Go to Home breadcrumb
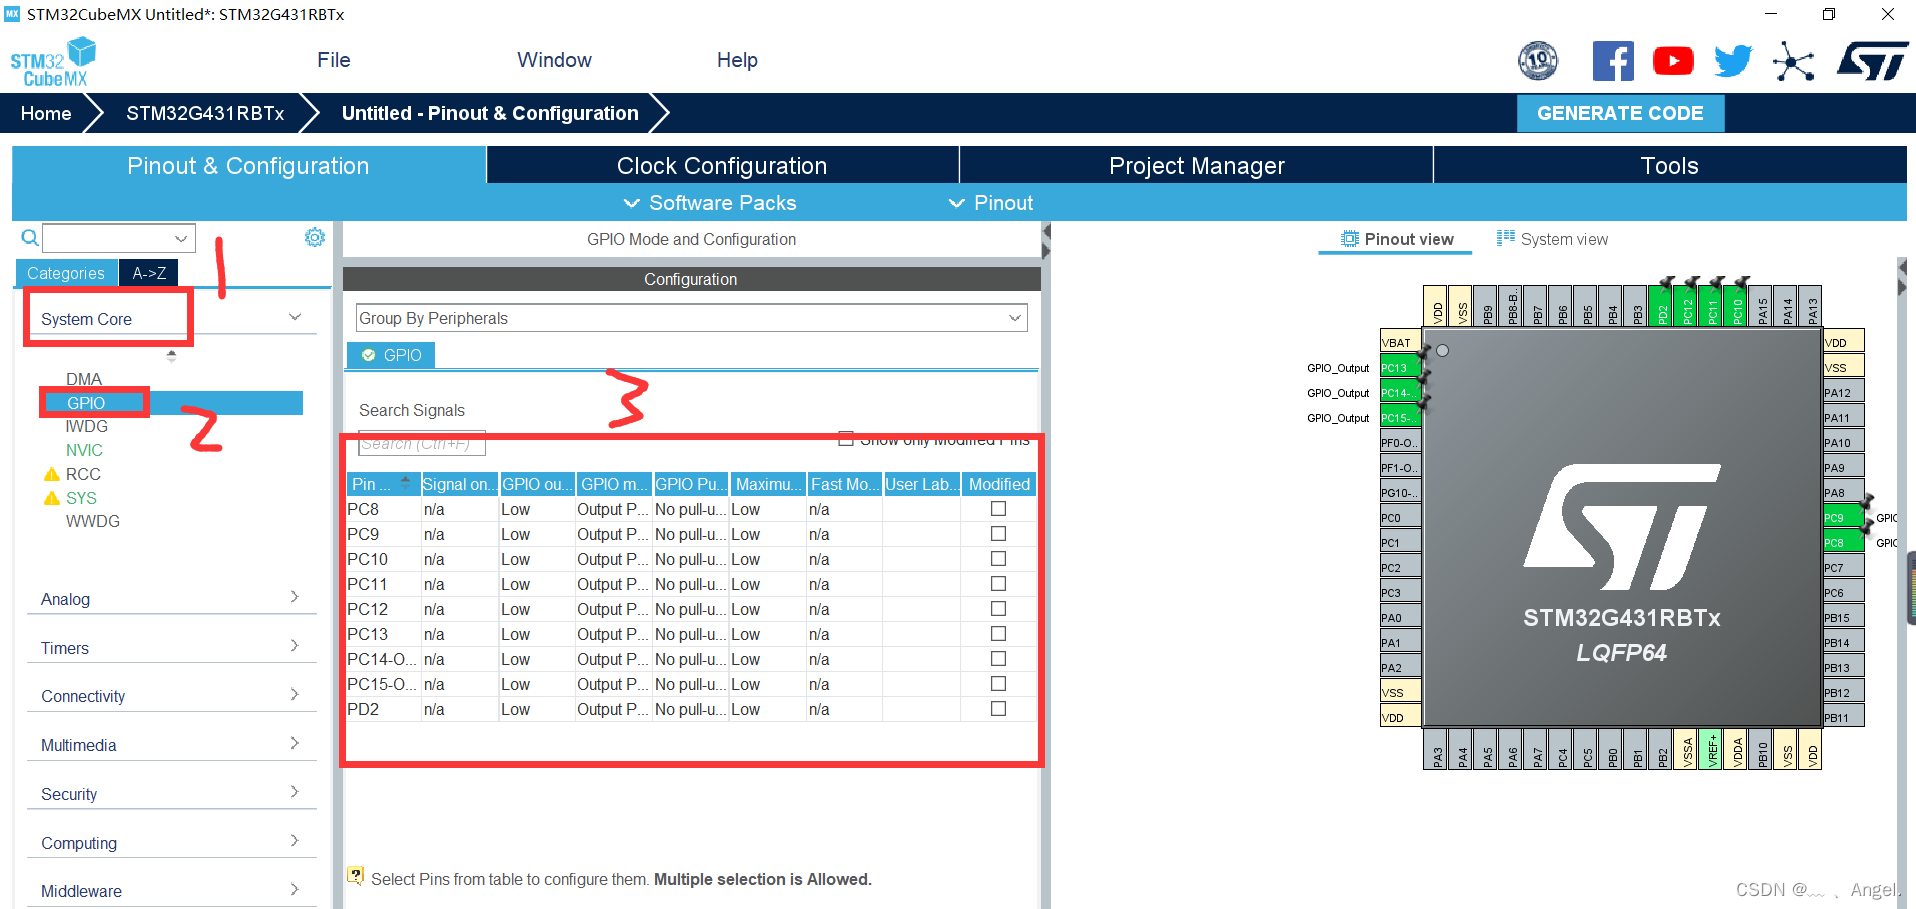Screen dimensions: 1916x909 [x=46, y=113]
